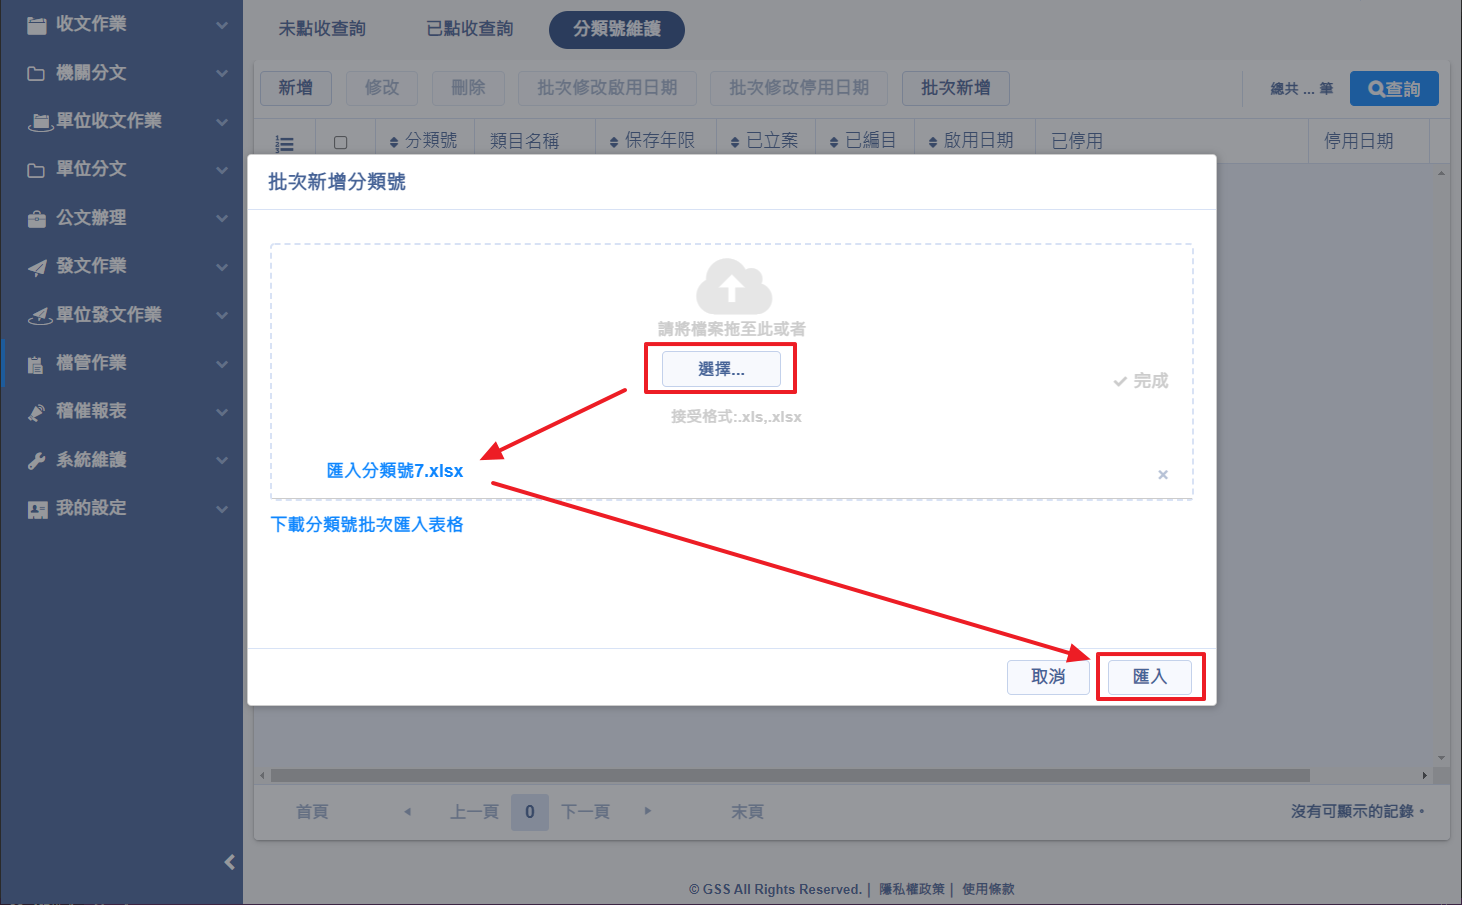
Task: Expand the 稽催報表 menu chevron
Action: [x=222, y=412]
